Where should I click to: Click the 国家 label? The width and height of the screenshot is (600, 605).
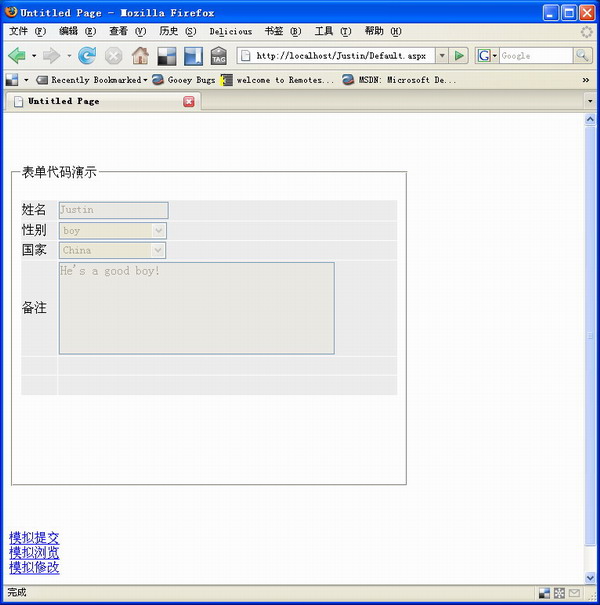34,250
